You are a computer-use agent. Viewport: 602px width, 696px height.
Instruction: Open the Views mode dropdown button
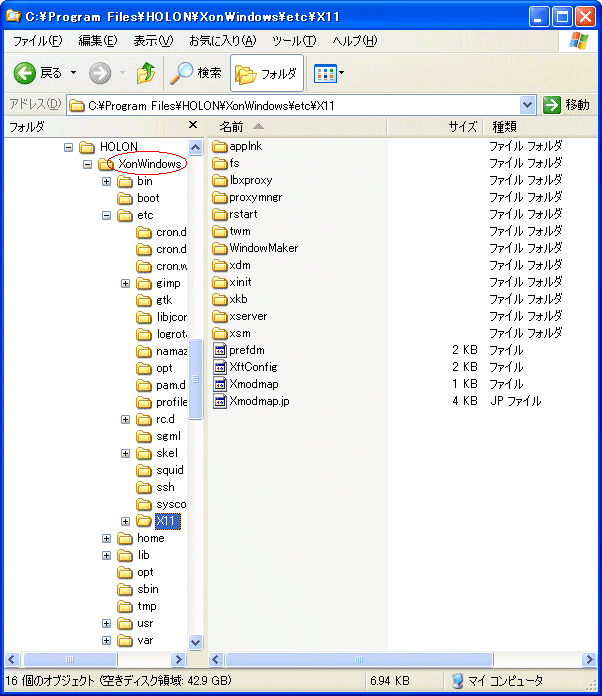pos(329,73)
